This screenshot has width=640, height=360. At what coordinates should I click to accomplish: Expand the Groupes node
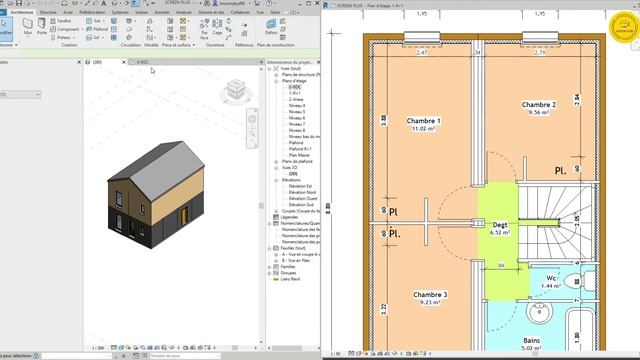click(x=269, y=273)
